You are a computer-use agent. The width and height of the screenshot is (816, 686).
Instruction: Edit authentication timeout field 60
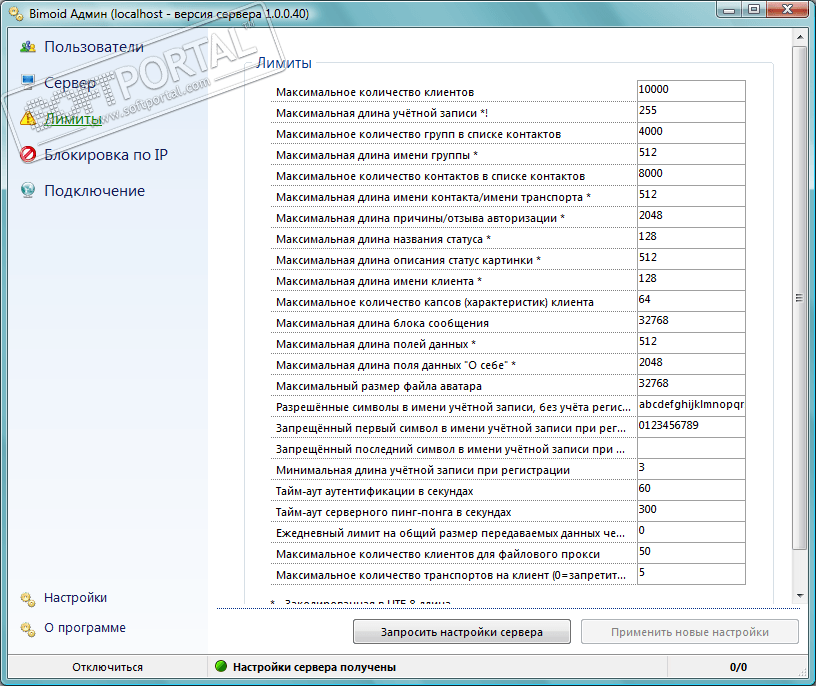coord(691,490)
